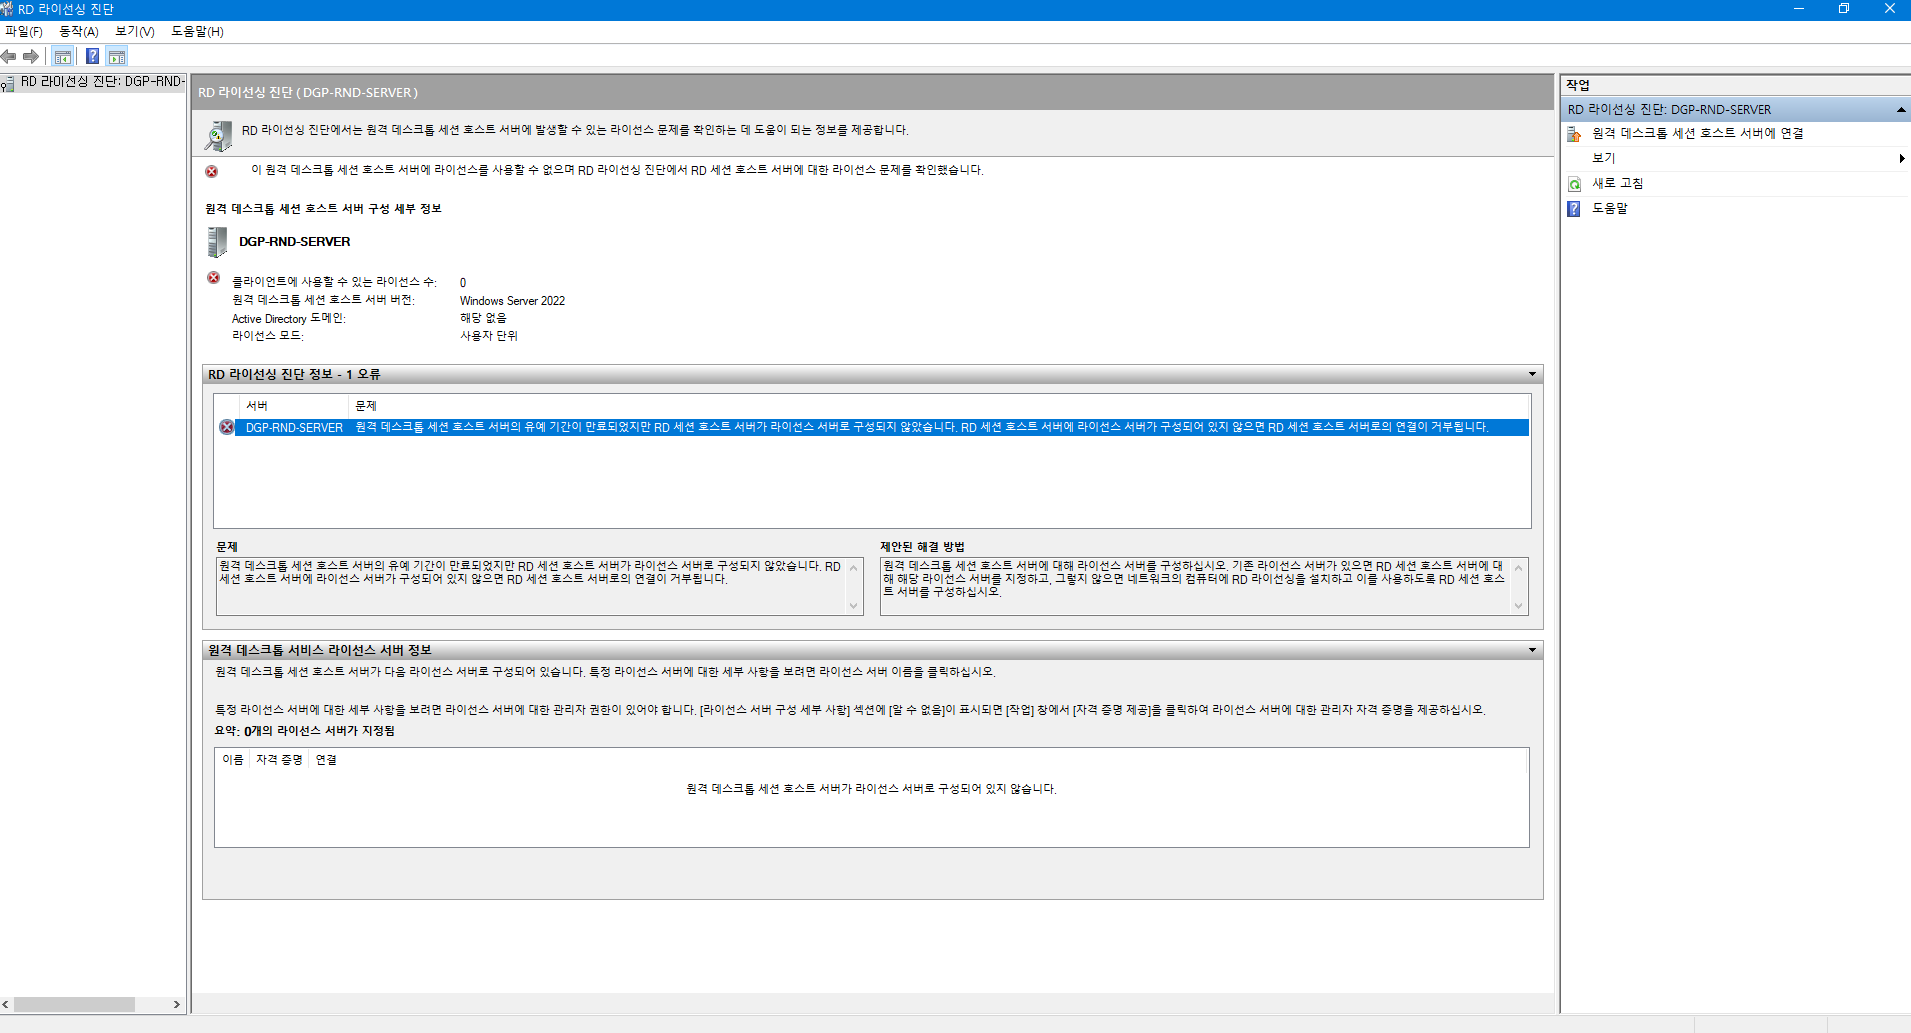
Task: Click the 제안된 해결 방법 text box
Action: pyautogui.click(x=1204, y=586)
